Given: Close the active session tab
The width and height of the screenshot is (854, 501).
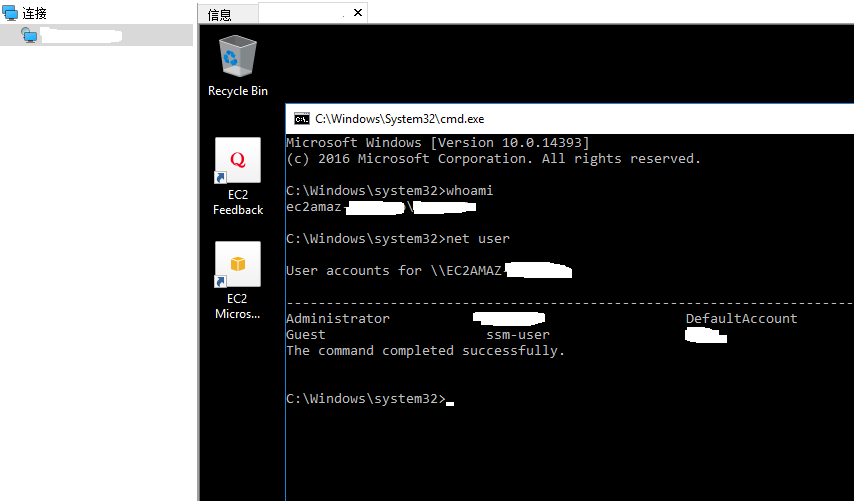Looking at the screenshot, I should (358, 13).
